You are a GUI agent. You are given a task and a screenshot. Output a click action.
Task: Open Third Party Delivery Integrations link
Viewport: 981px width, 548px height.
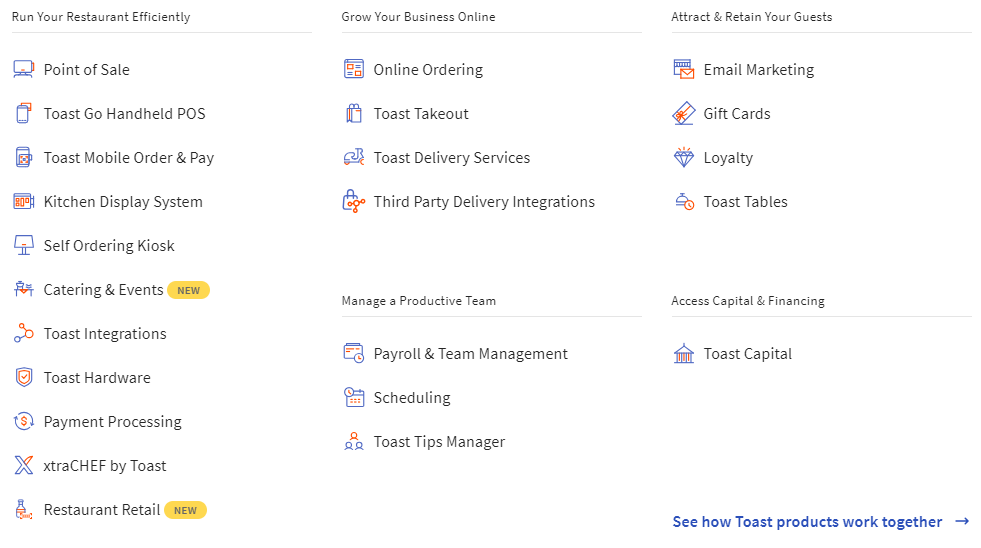(484, 201)
